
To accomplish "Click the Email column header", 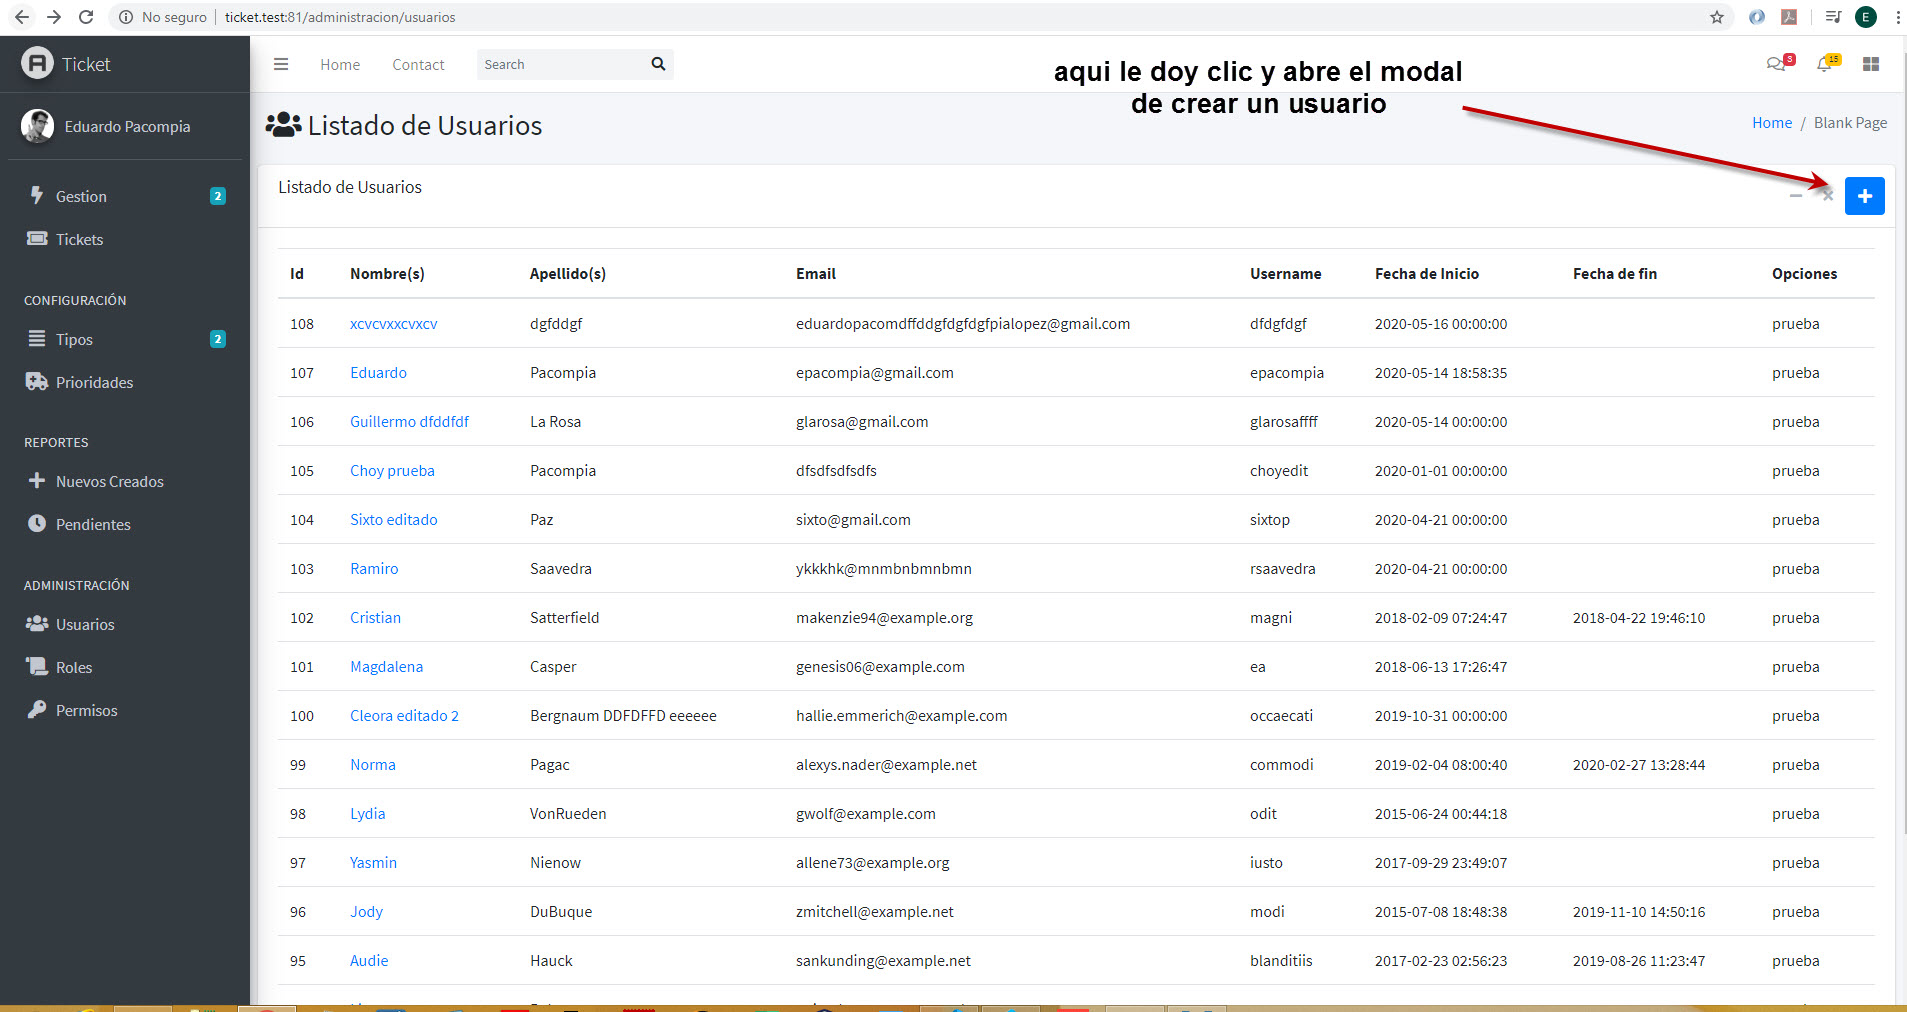I will click(x=815, y=274).
